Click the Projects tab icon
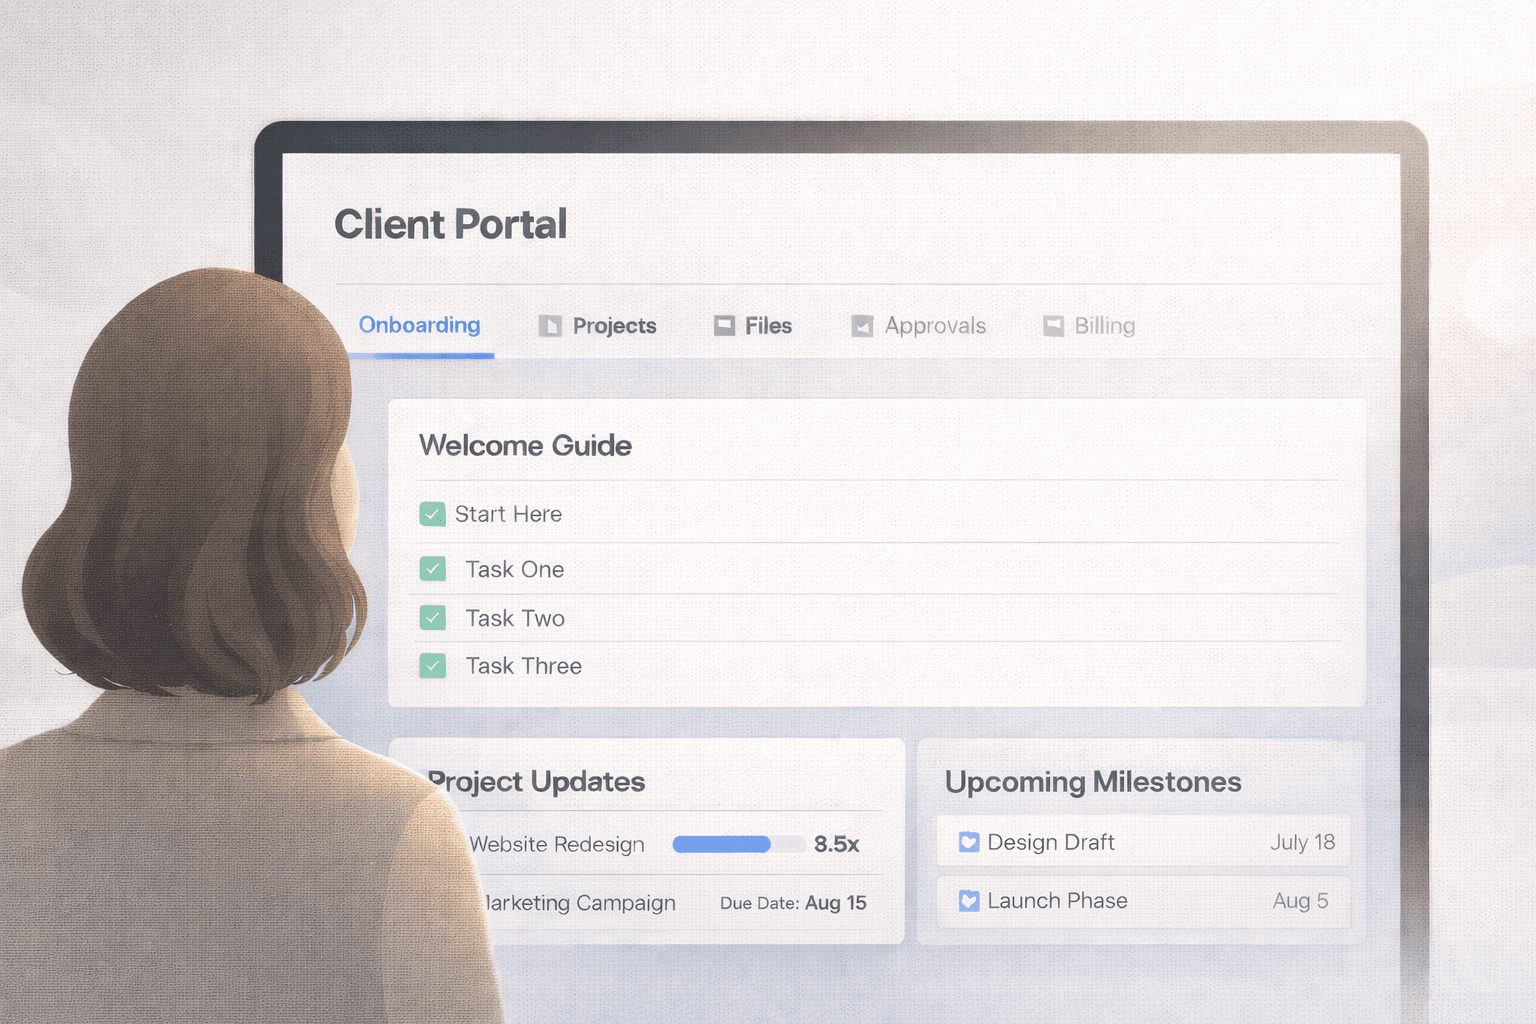The height and width of the screenshot is (1024, 1536). pyautogui.click(x=551, y=325)
